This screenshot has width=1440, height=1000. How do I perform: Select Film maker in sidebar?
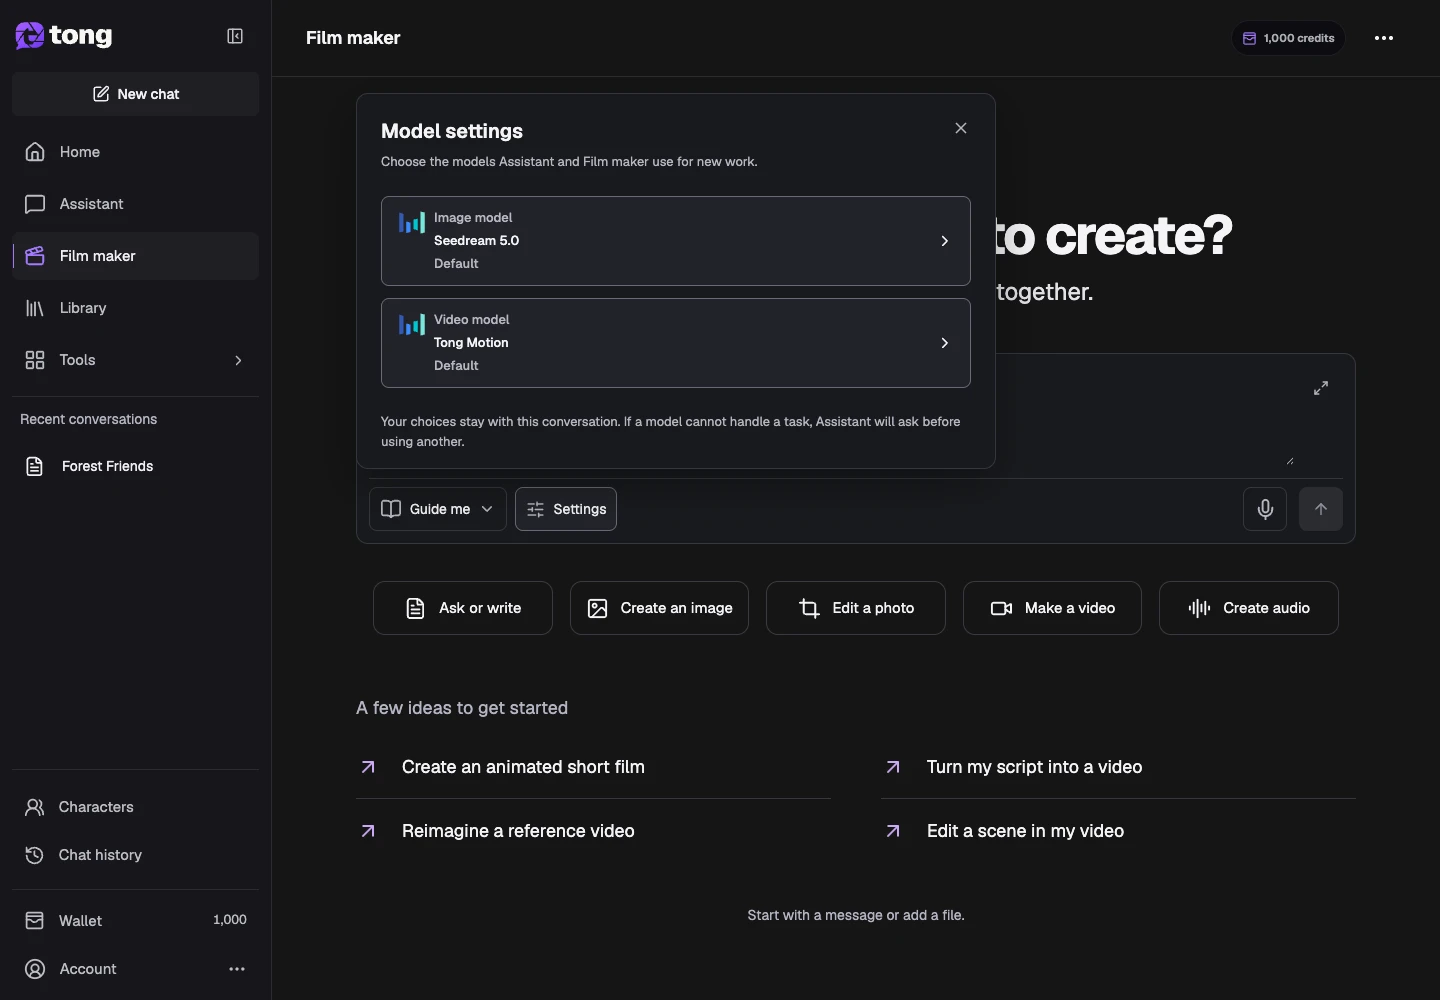(x=136, y=256)
